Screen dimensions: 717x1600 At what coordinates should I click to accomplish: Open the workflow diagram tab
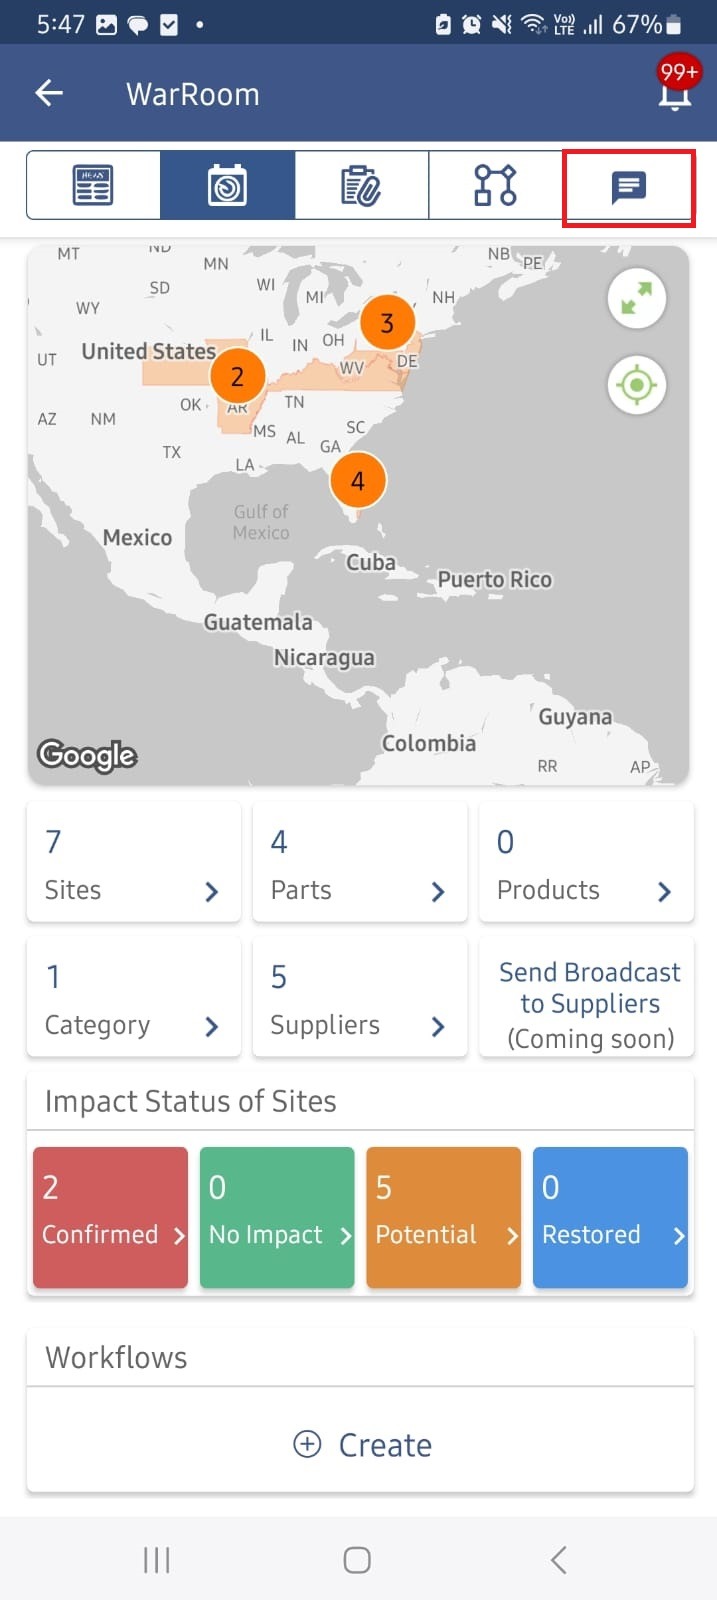tap(495, 185)
